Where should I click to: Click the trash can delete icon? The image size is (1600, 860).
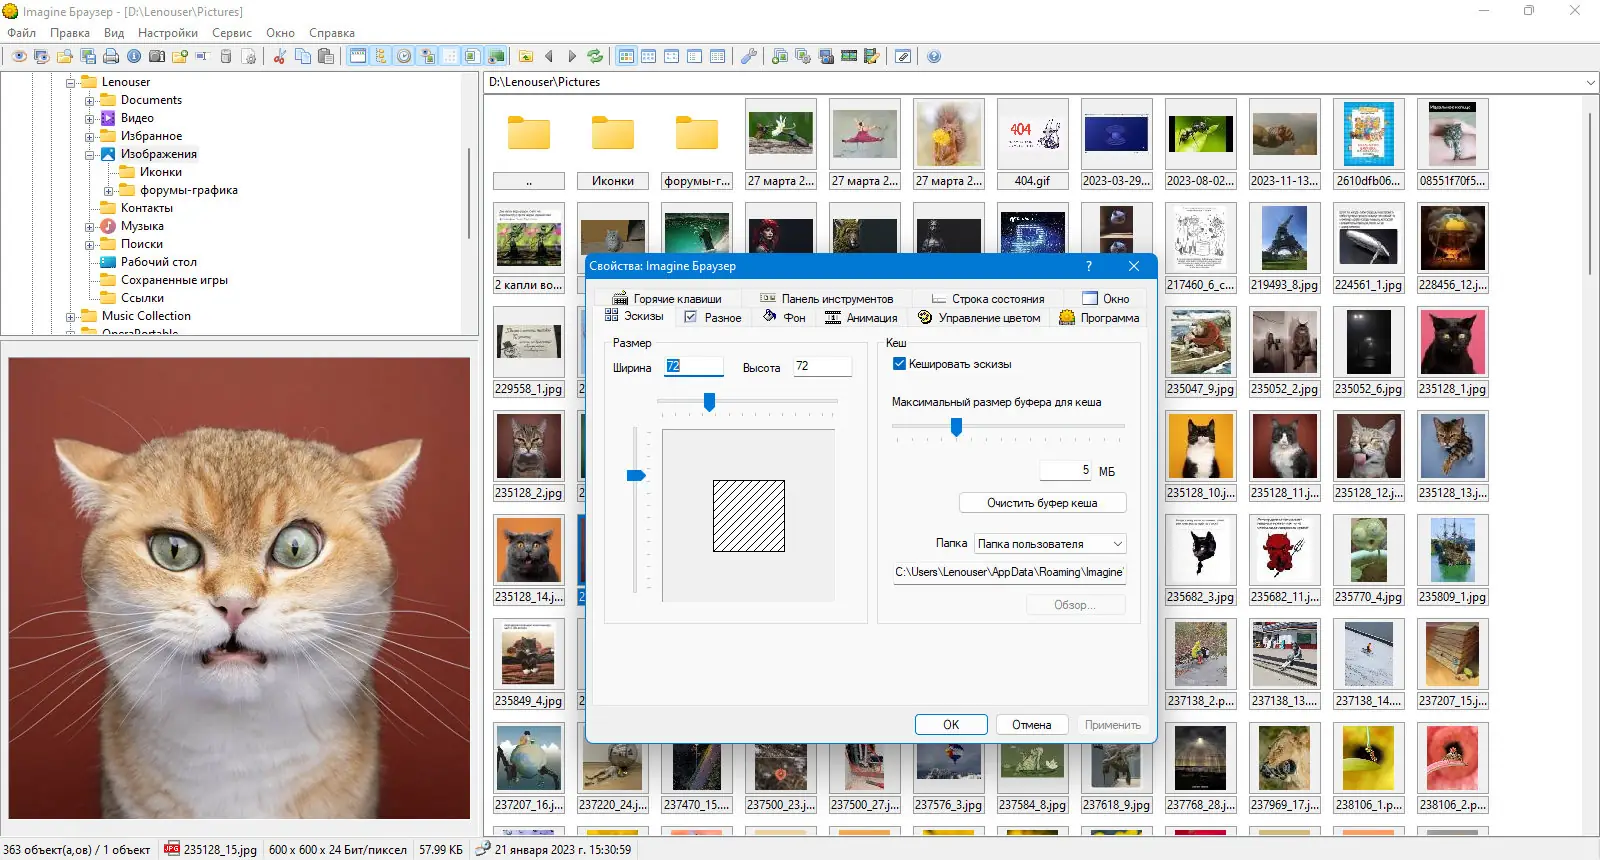[226, 57]
